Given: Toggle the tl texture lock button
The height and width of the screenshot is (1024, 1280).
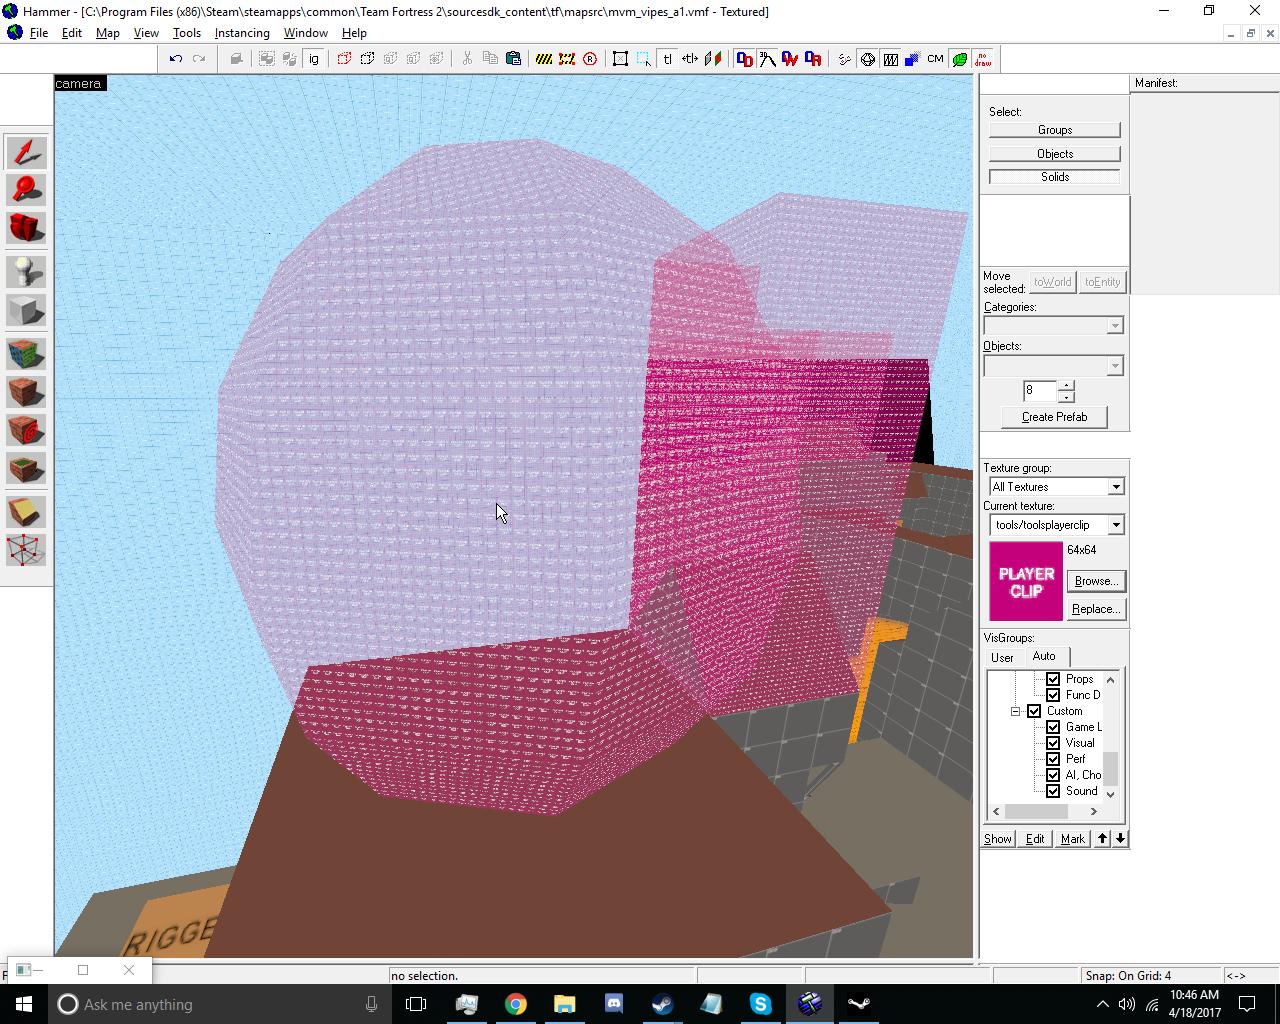Looking at the screenshot, I should [x=667, y=59].
